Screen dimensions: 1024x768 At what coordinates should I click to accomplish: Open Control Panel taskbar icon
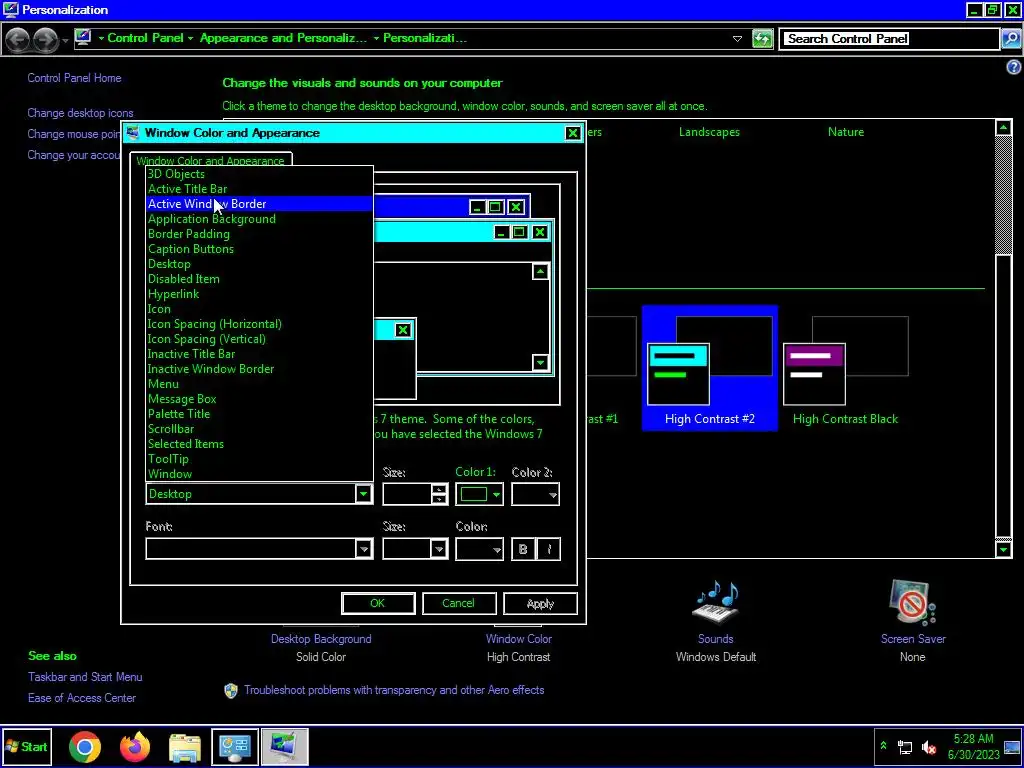[x=235, y=747]
